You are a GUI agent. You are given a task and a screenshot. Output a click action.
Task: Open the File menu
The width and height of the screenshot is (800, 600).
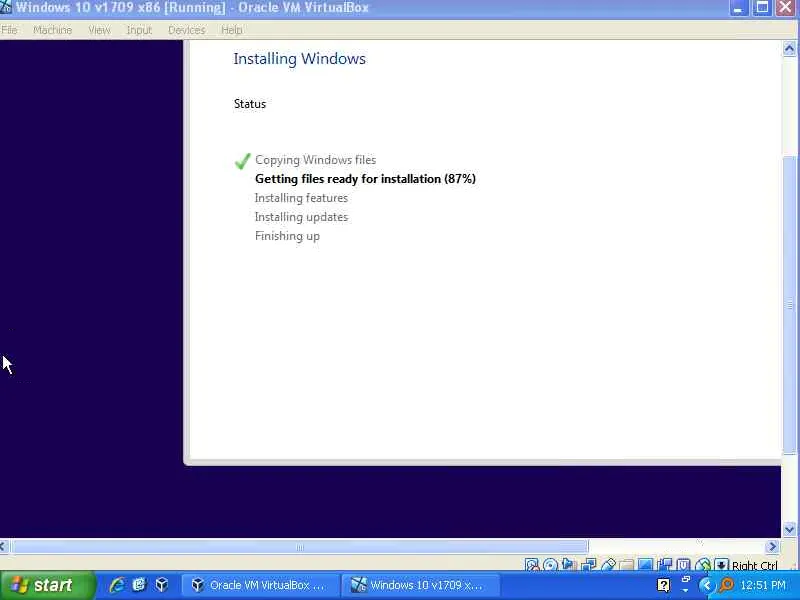tap(9, 30)
